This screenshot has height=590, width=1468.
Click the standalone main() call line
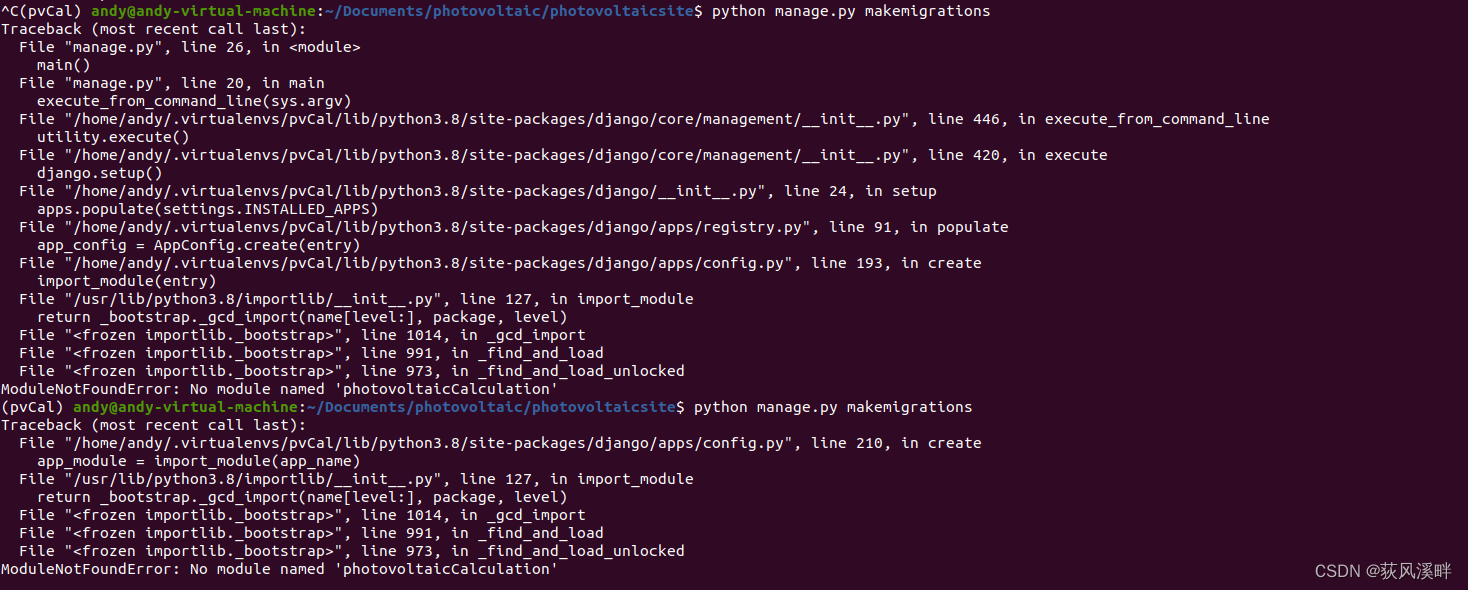coord(63,65)
